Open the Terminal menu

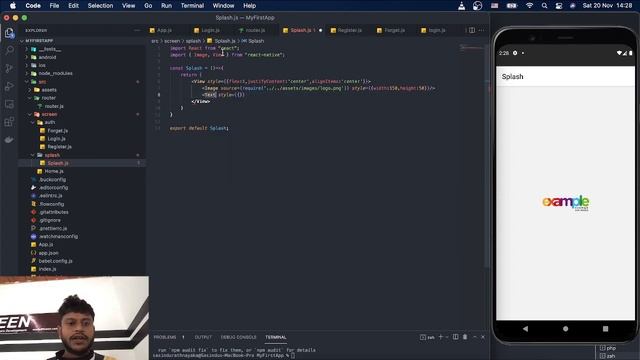tap(192, 6)
